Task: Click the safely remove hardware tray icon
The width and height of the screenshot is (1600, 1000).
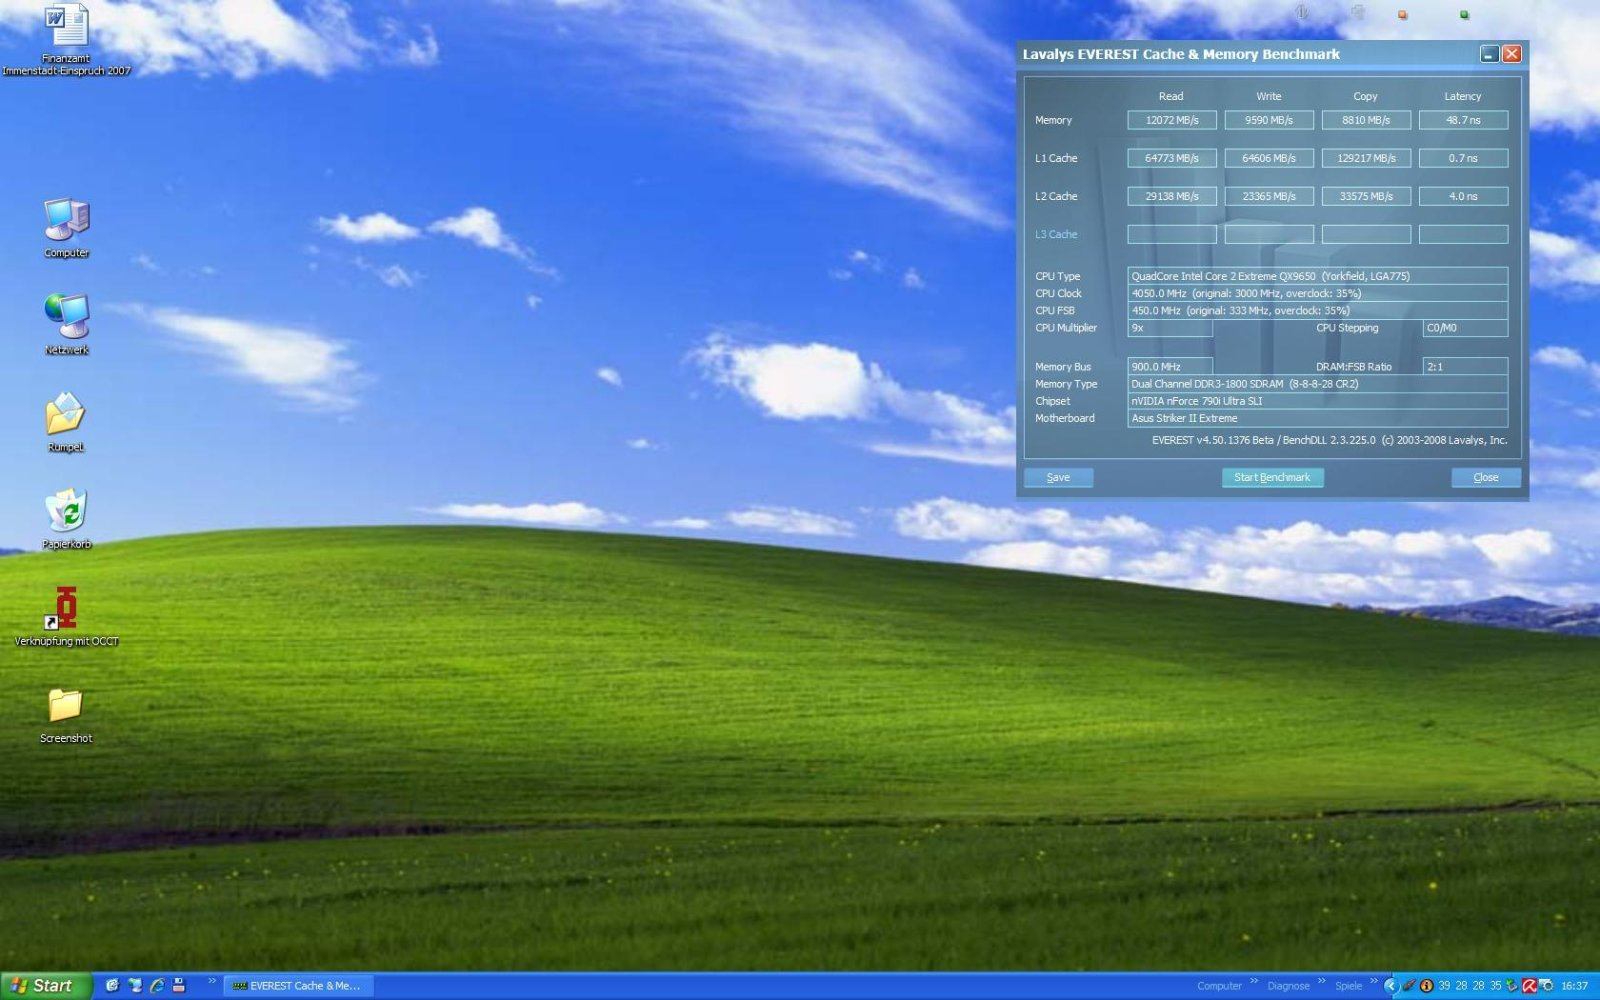Action: click(1512, 985)
